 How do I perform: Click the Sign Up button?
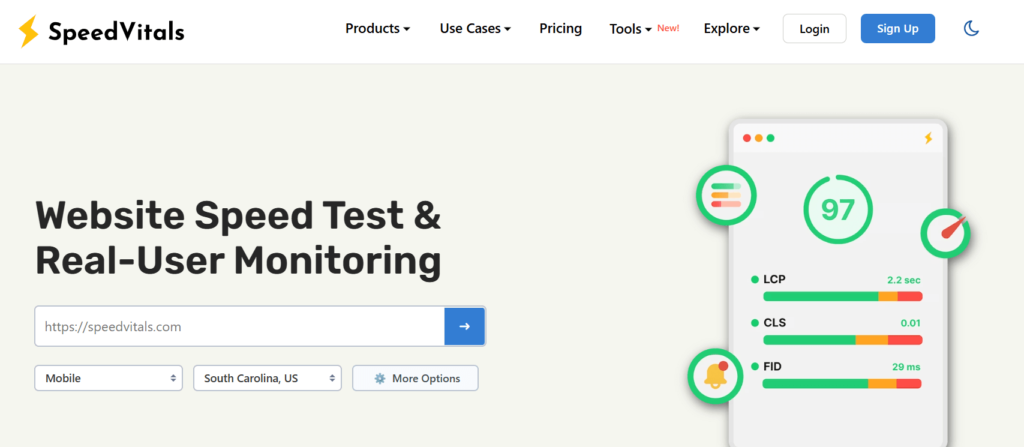pyautogui.click(x=897, y=29)
